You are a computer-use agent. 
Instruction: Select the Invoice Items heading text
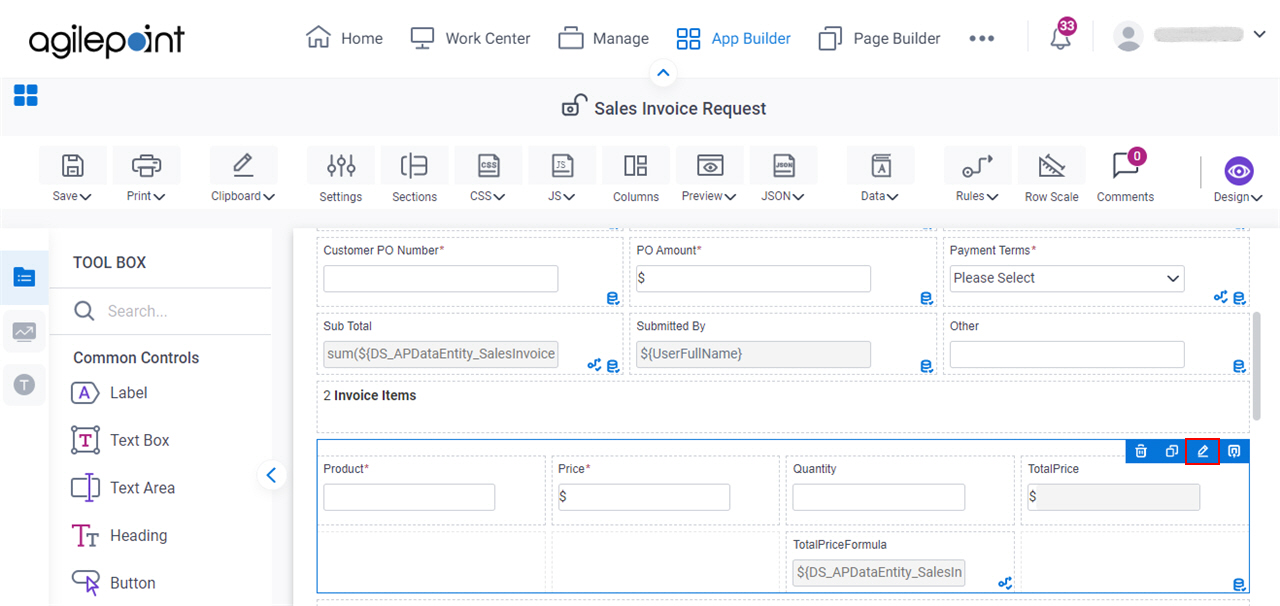375,395
